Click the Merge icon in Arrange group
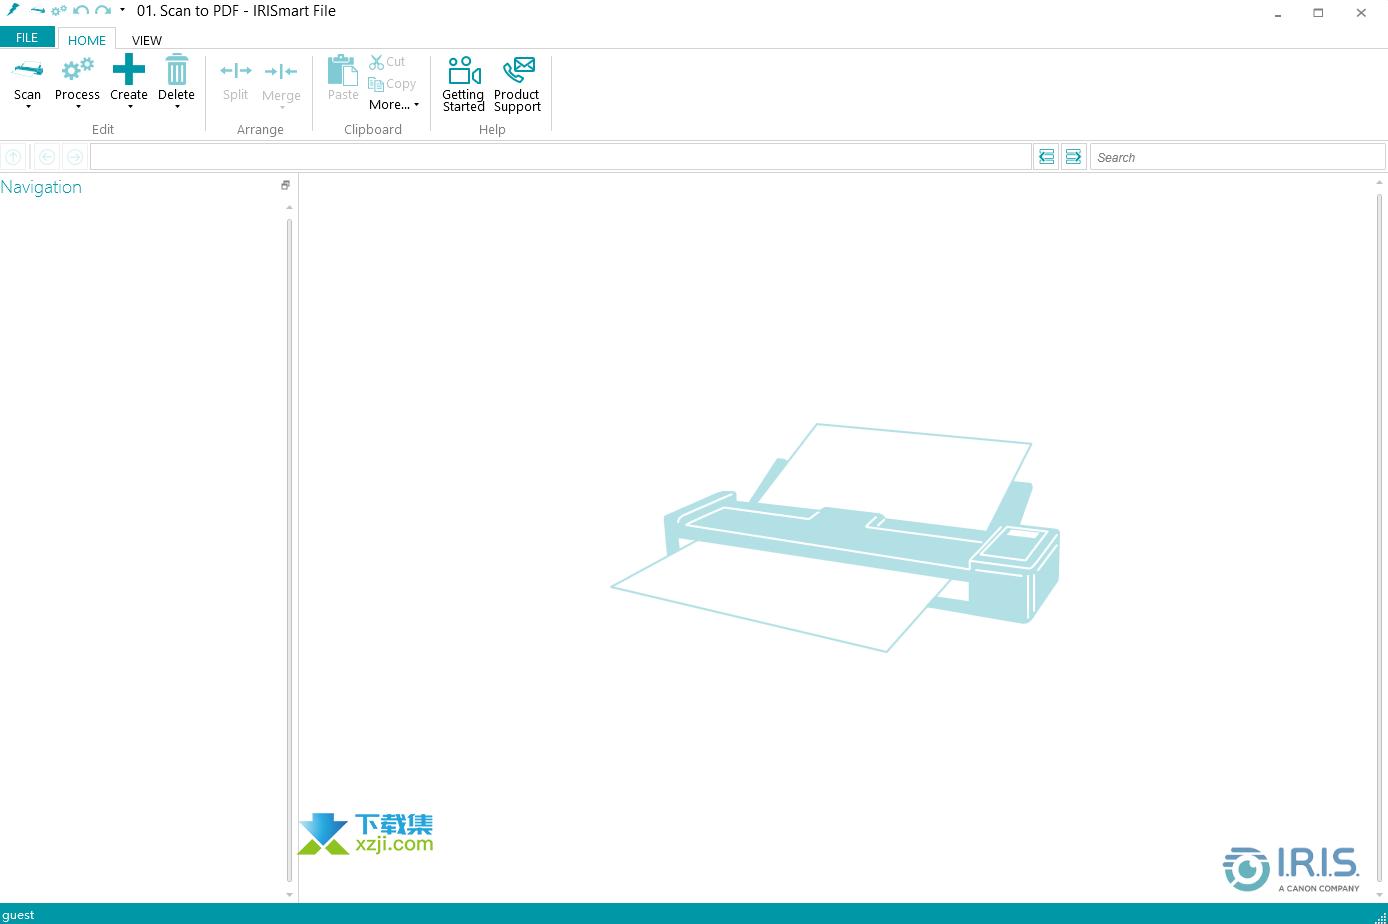The image size is (1388, 924). 281,71
